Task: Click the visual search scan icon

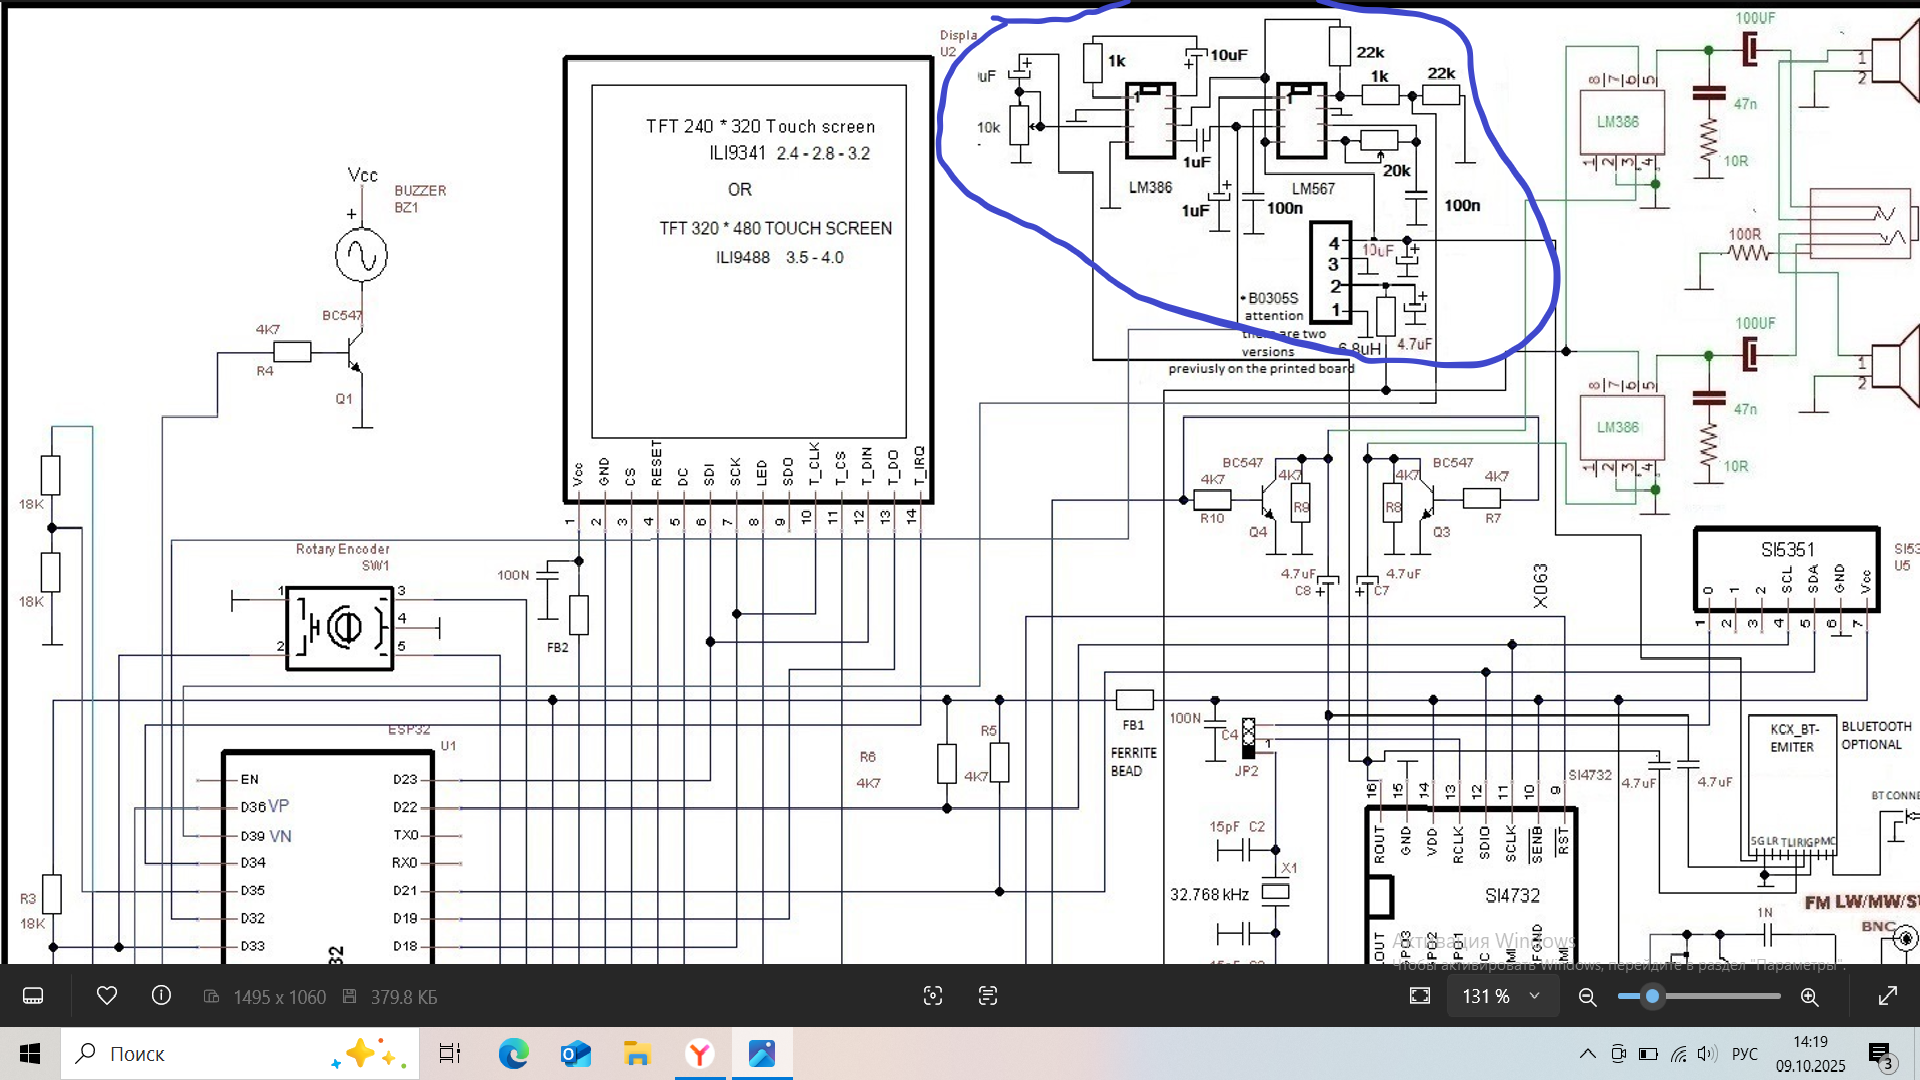Action: pos(933,996)
